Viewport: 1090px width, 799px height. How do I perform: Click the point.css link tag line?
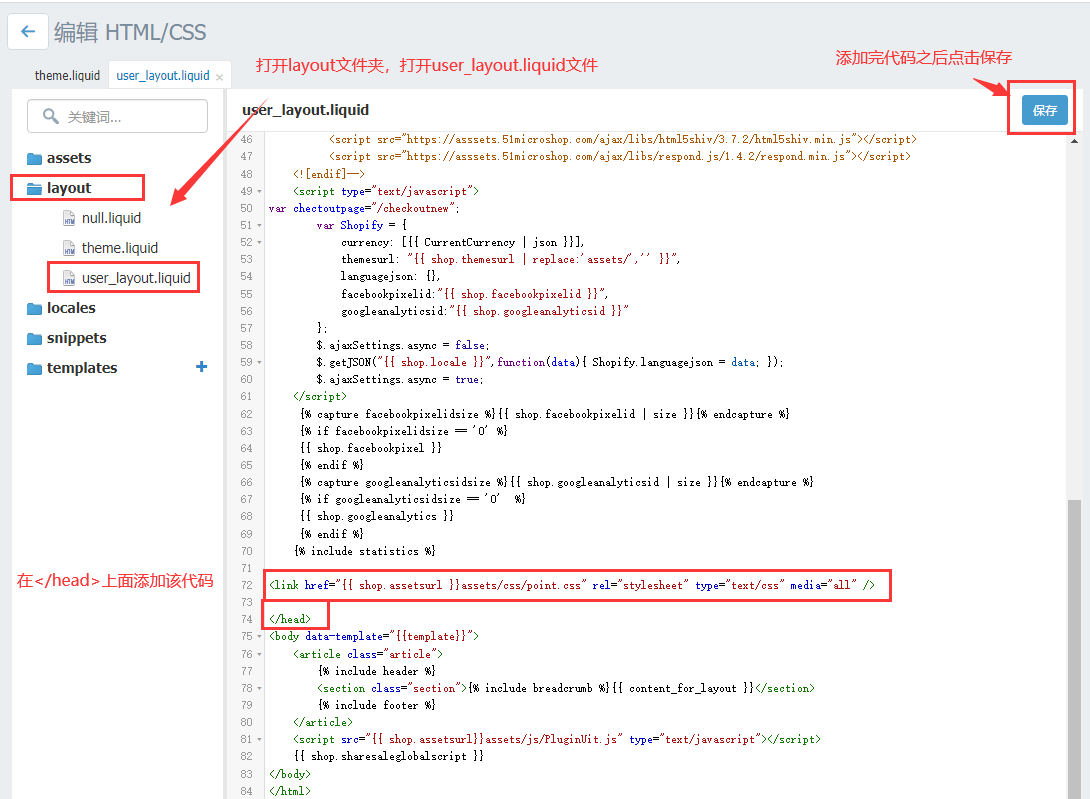click(x=571, y=586)
